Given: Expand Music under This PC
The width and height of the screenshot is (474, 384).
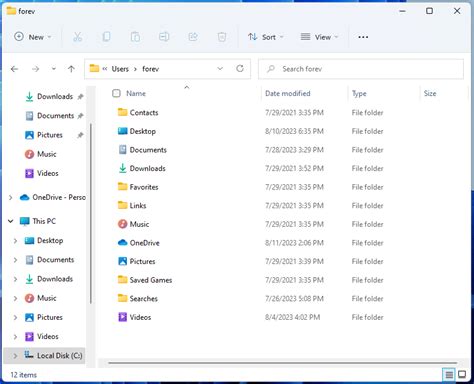Looking at the screenshot, I should click(x=15, y=298).
